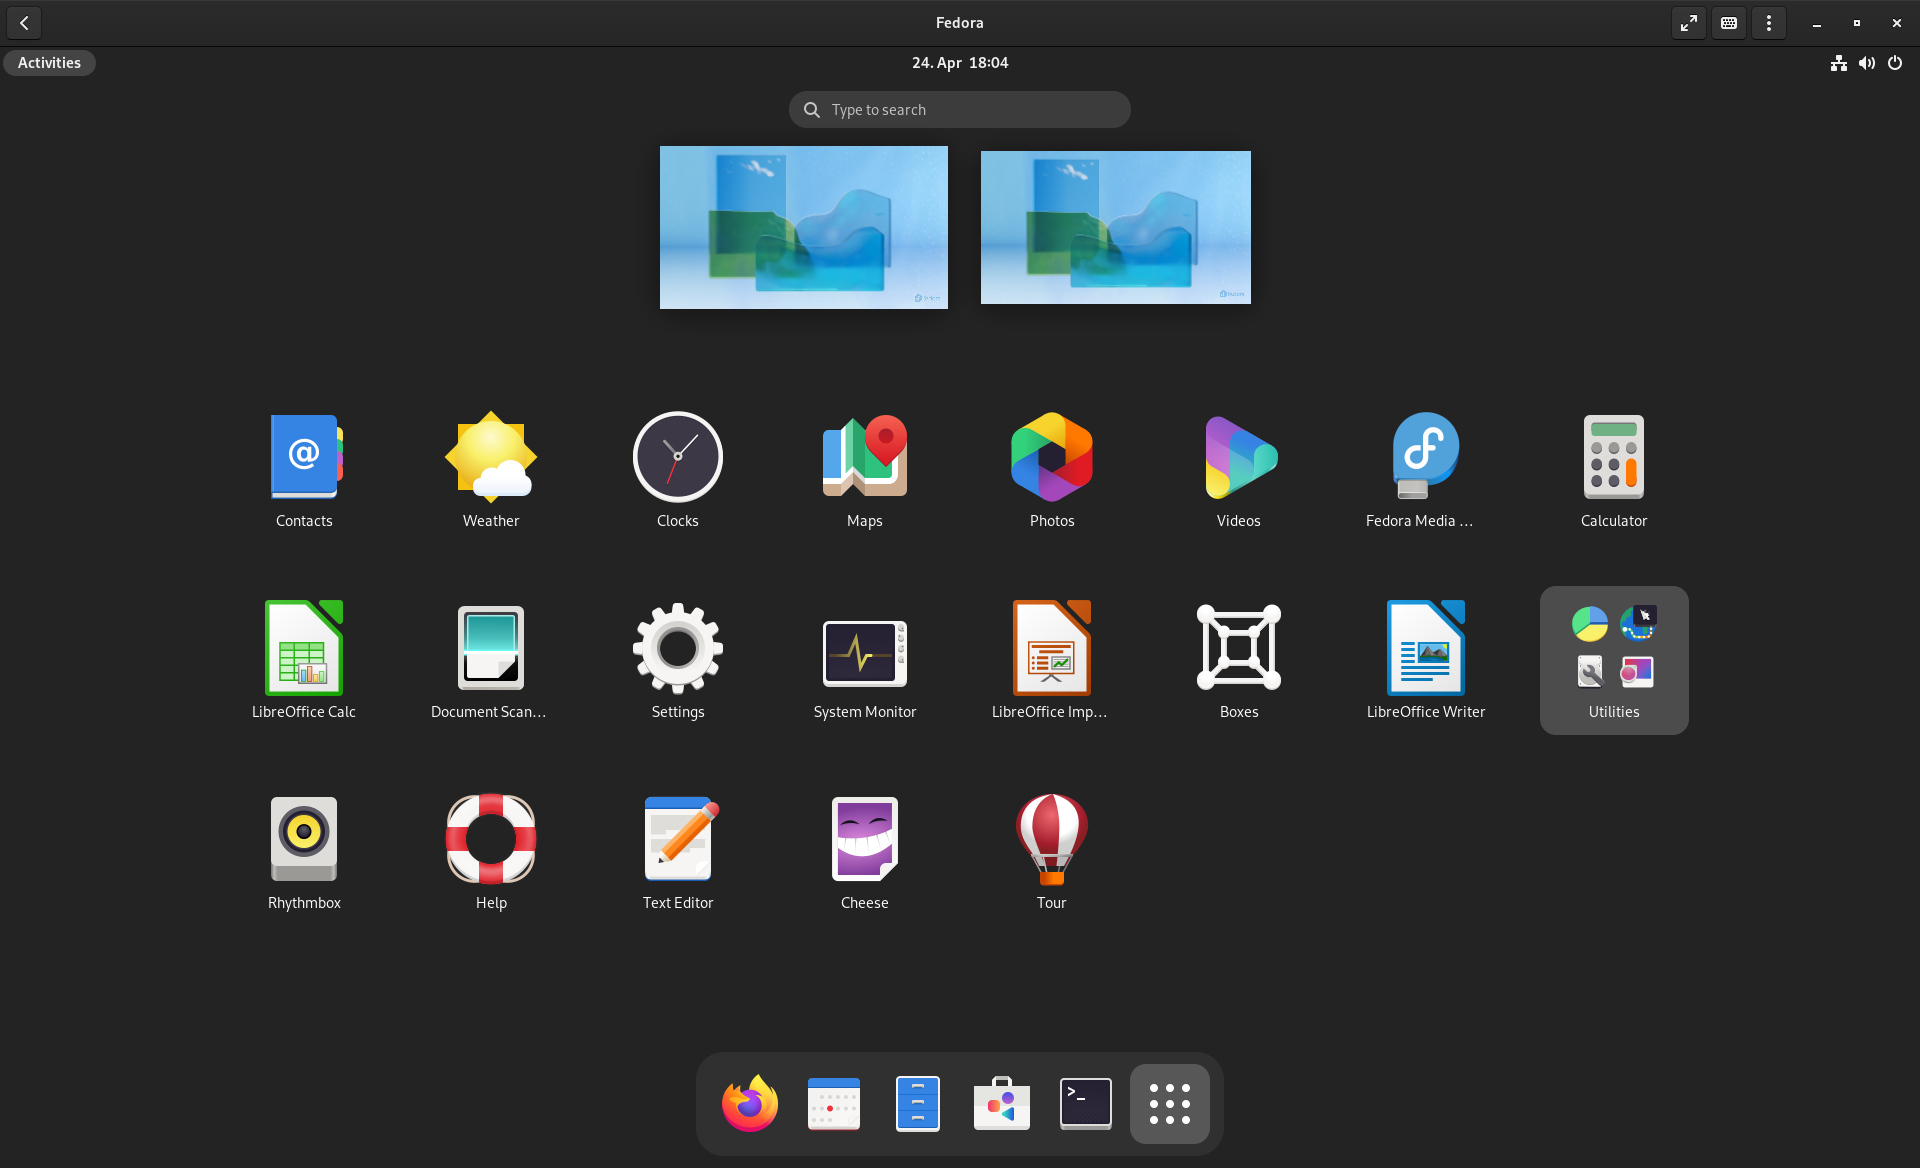Launch the Weather app
The width and height of the screenshot is (1920, 1168).
click(x=491, y=469)
